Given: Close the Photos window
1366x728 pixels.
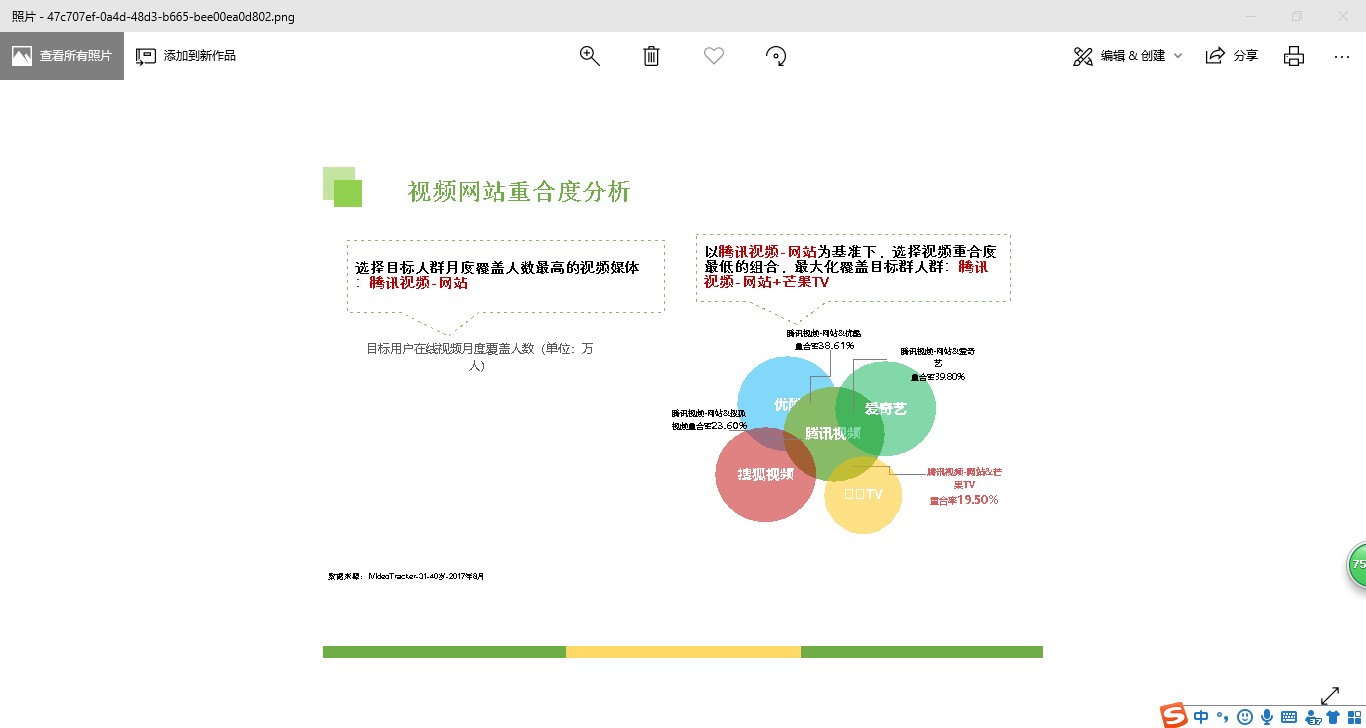Looking at the screenshot, I should [x=1343, y=16].
